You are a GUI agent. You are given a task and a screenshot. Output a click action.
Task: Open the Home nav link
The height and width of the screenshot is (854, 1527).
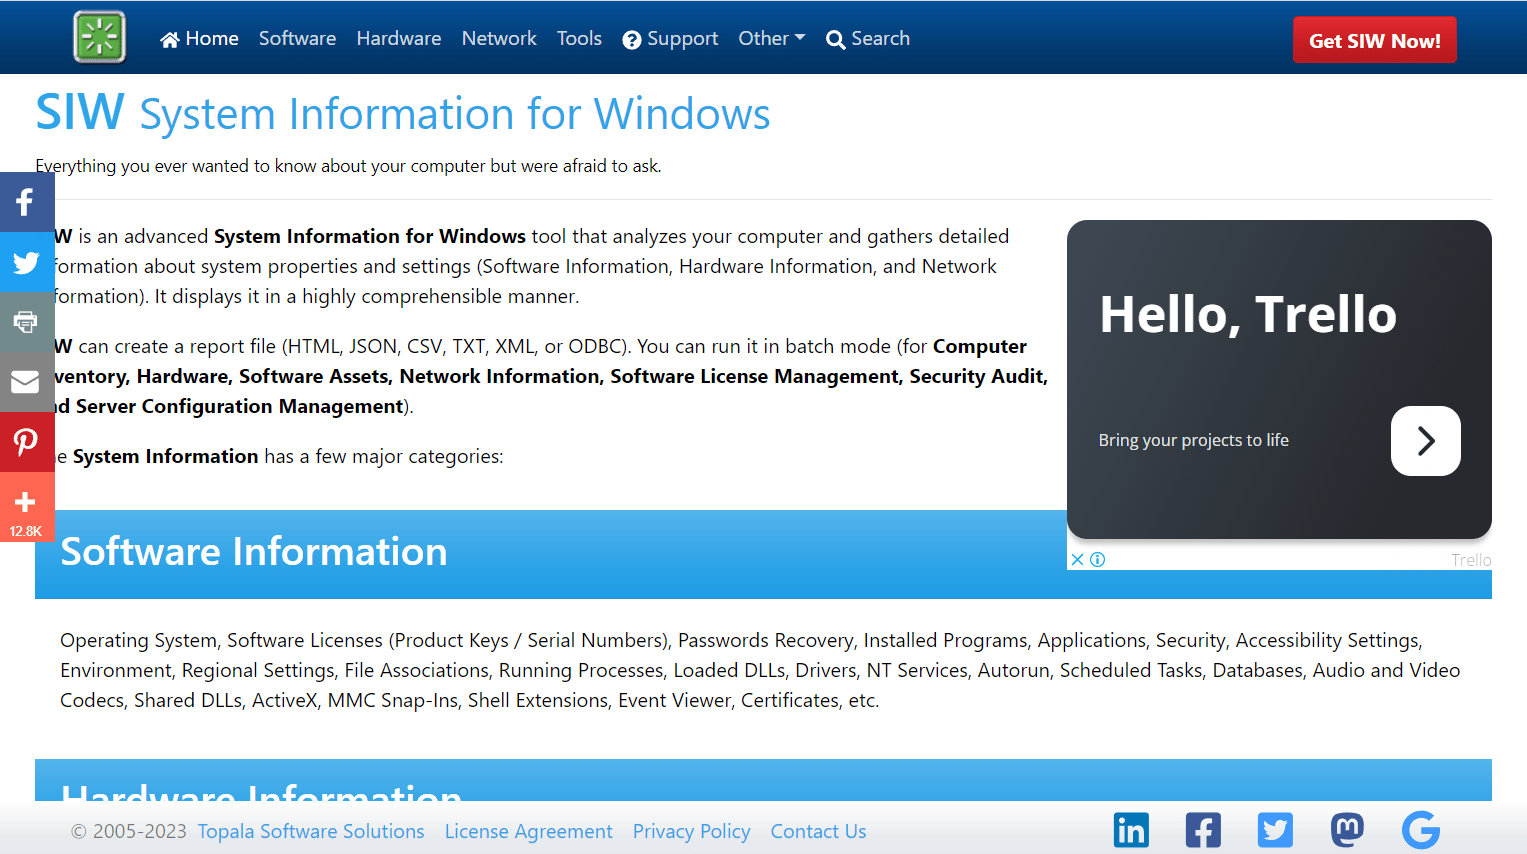pos(199,39)
